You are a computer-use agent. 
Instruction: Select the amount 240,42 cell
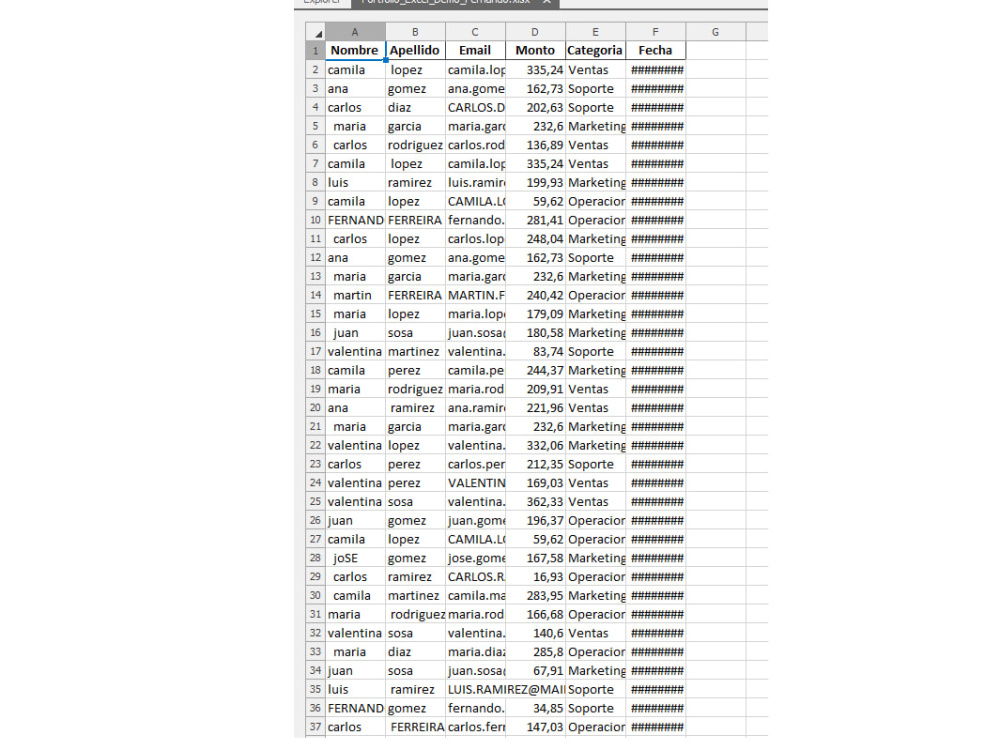tap(535, 295)
